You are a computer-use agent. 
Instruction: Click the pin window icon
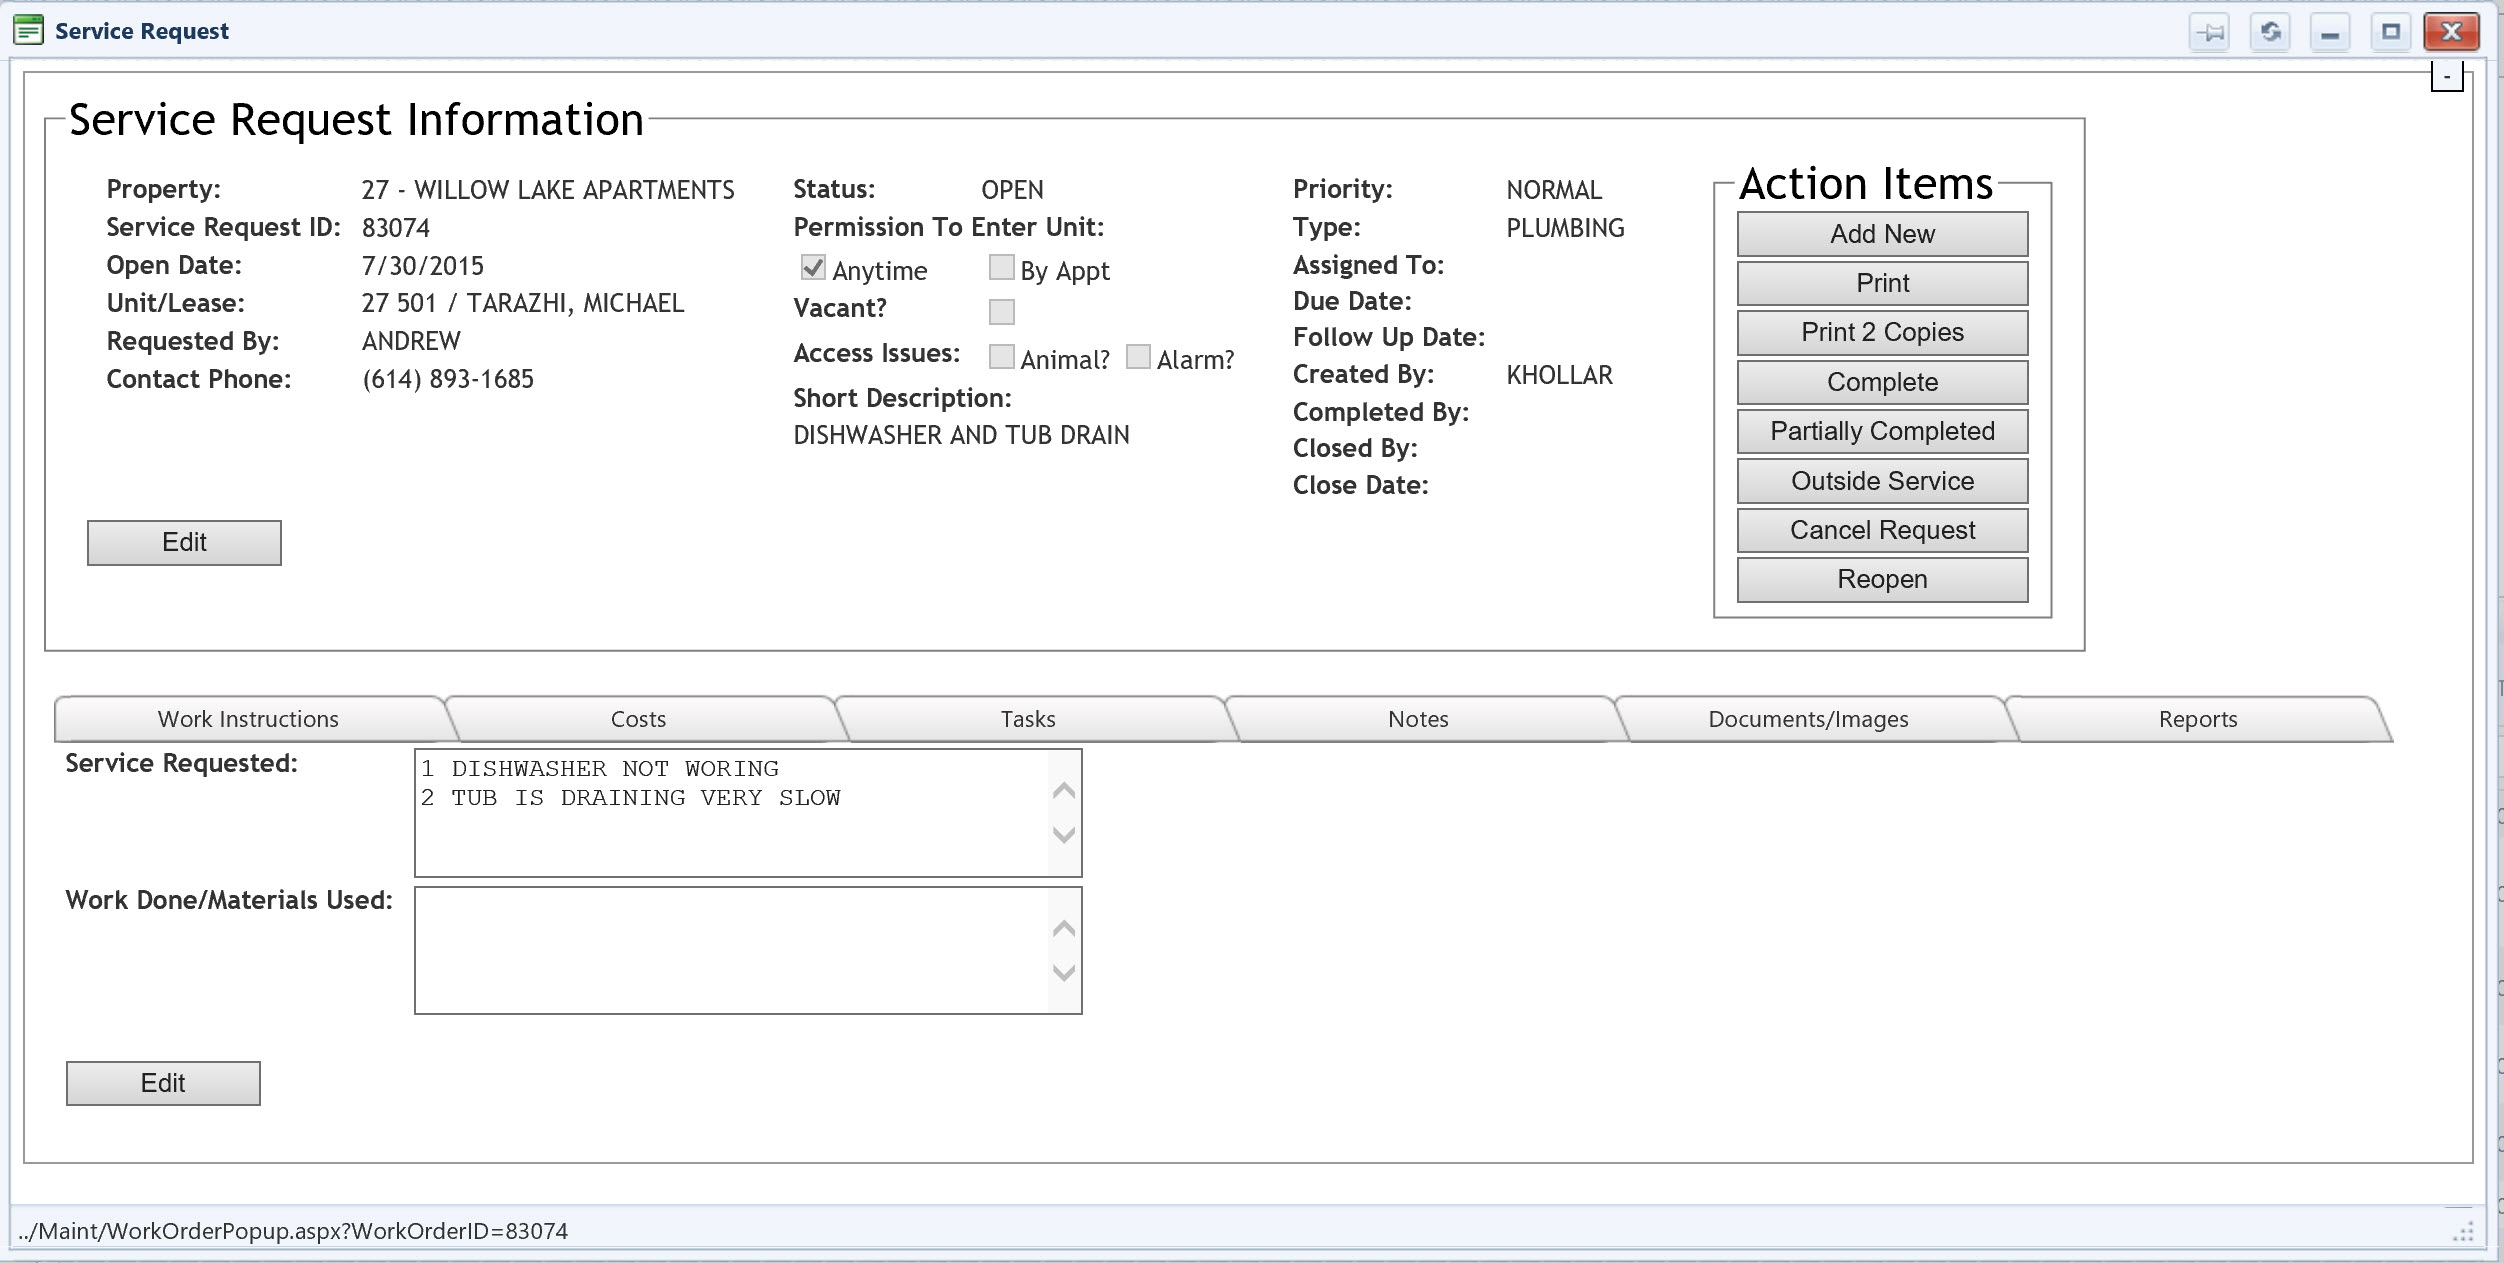(2209, 32)
